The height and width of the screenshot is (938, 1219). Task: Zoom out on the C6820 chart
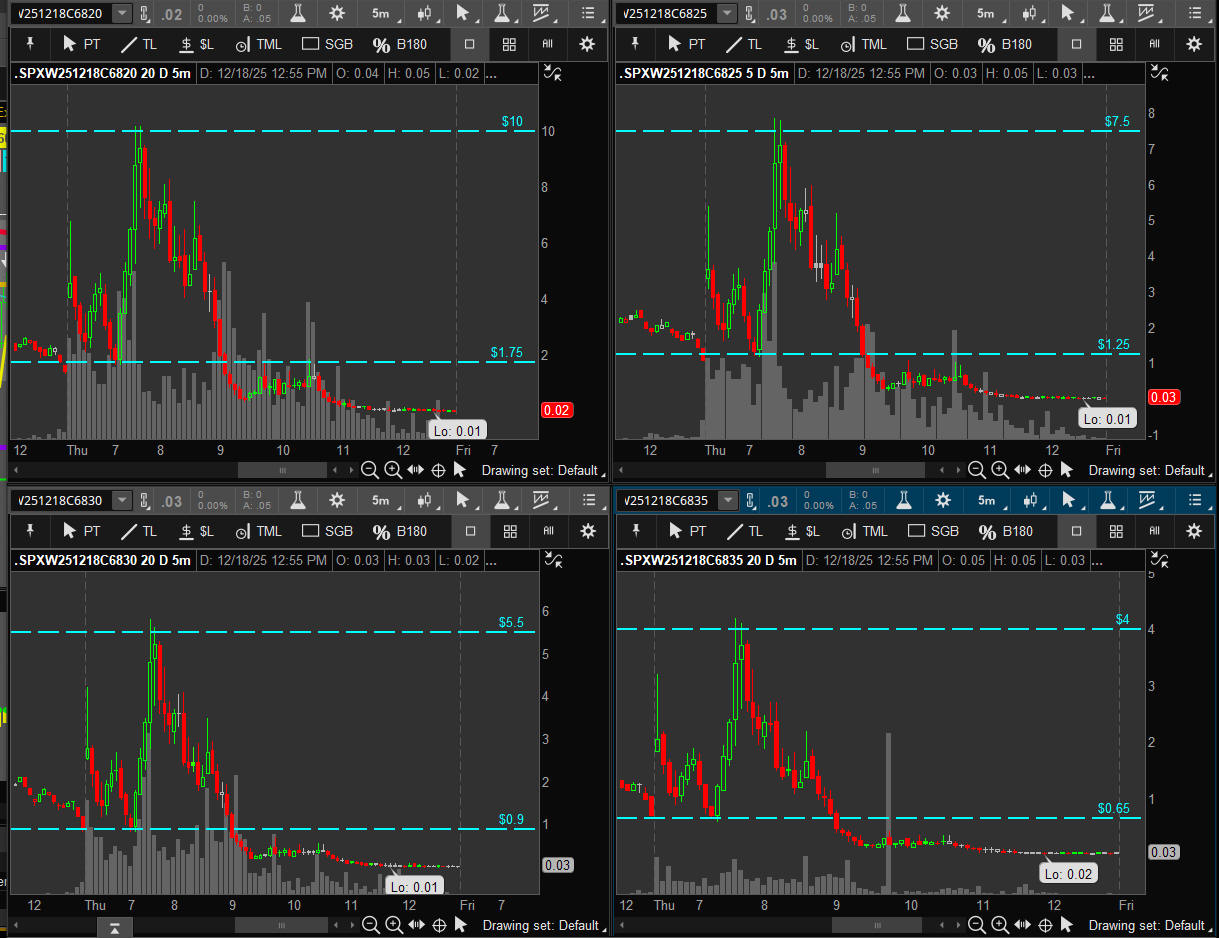369,470
